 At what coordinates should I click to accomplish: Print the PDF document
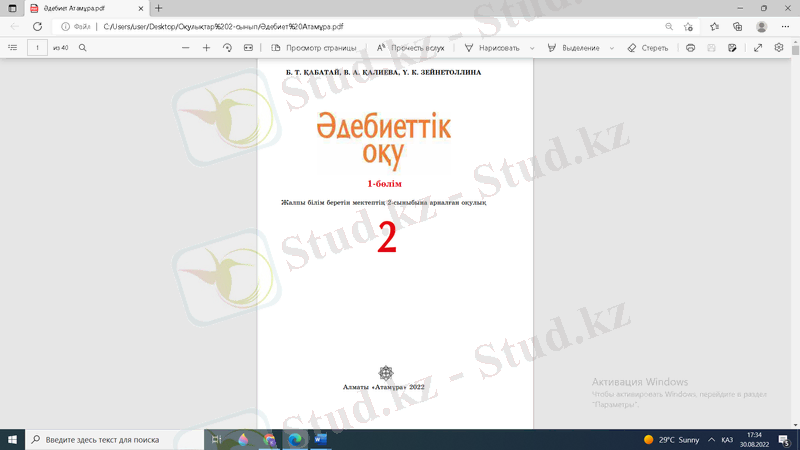(x=690, y=47)
